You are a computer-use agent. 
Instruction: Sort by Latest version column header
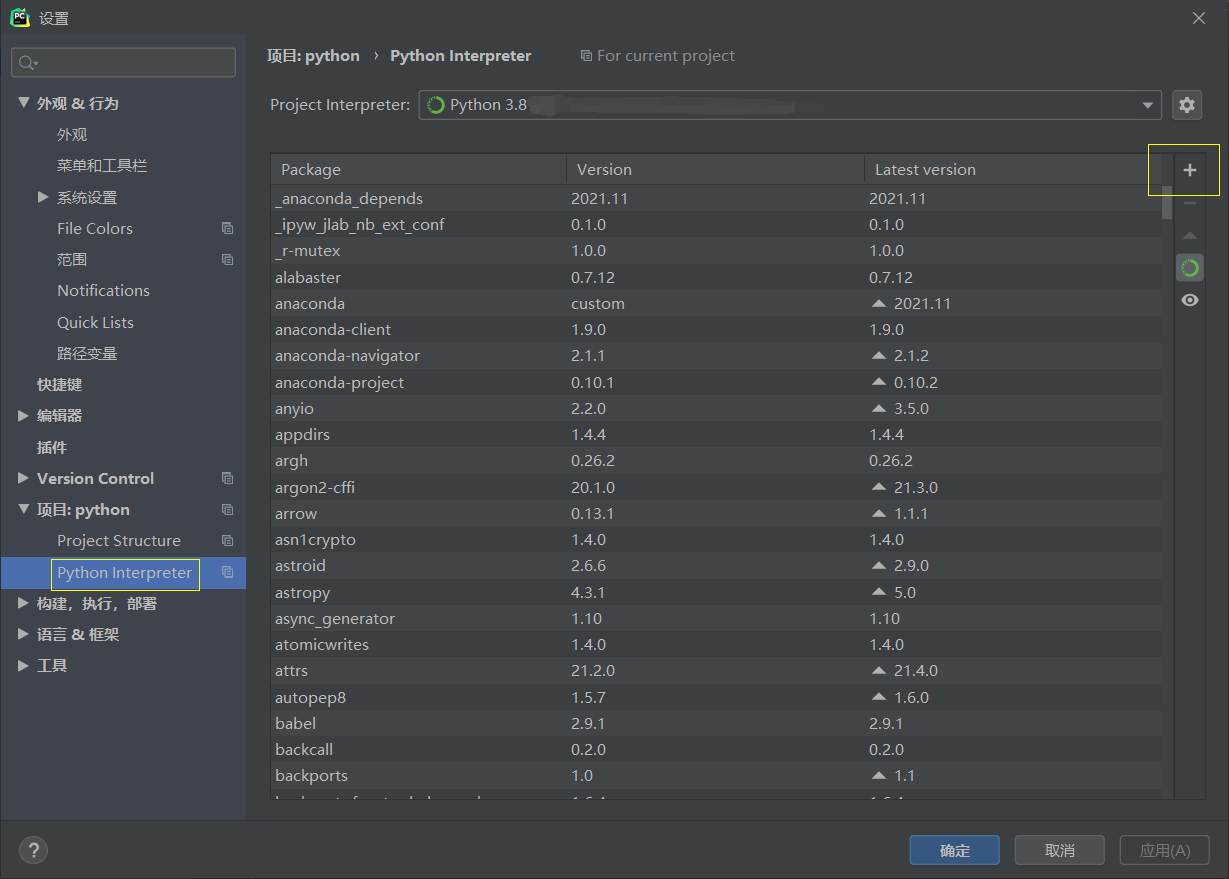pos(1013,170)
